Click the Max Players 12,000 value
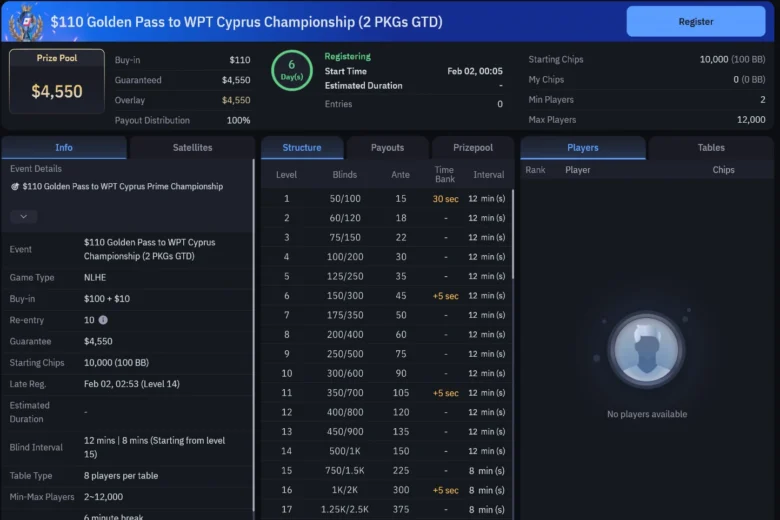 point(751,119)
